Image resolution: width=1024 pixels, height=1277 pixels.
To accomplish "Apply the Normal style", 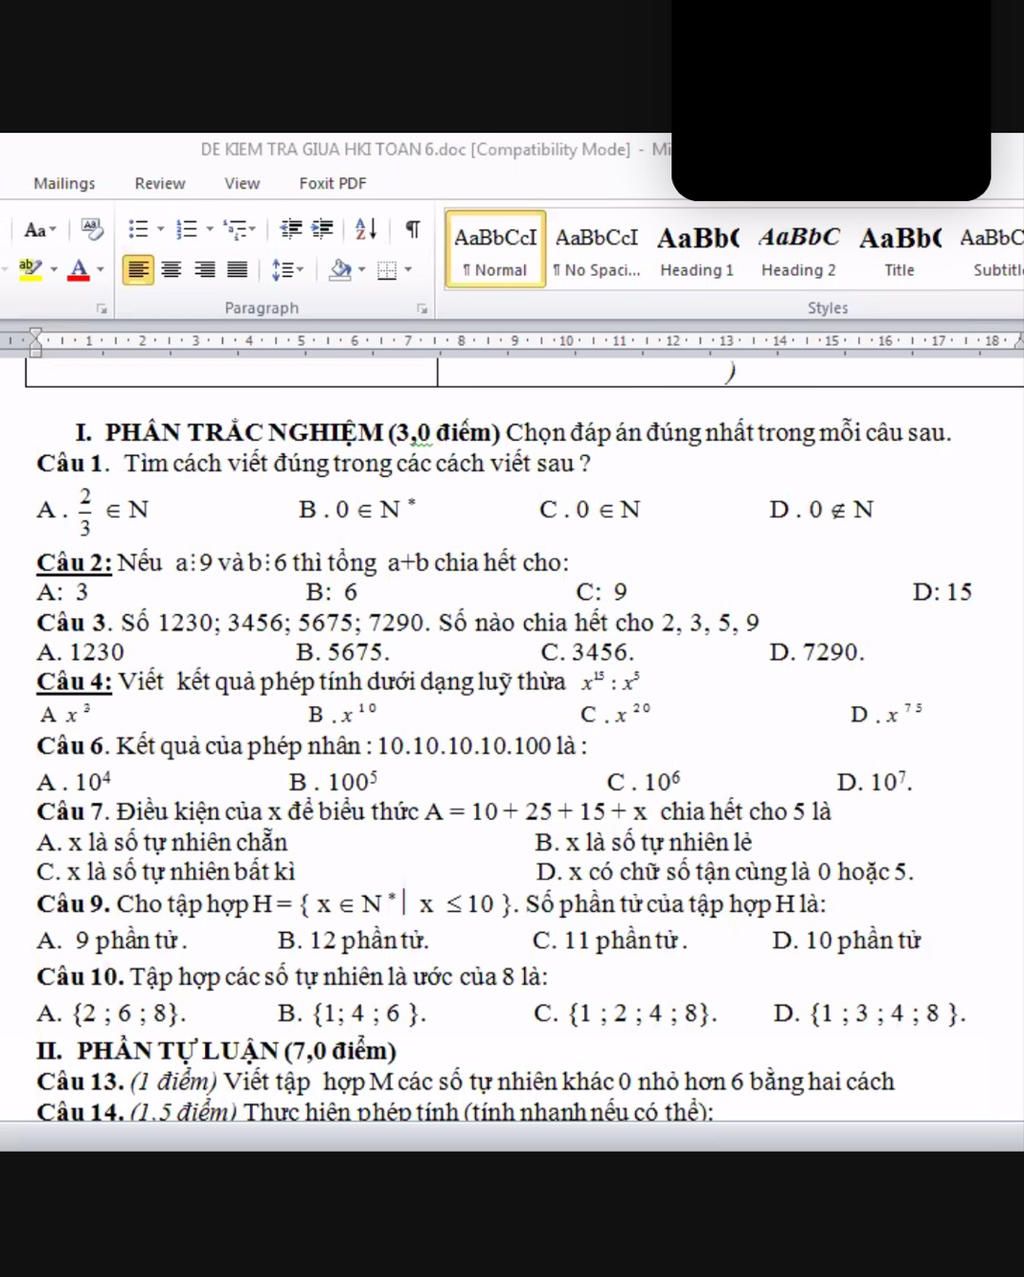I will (496, 249).
